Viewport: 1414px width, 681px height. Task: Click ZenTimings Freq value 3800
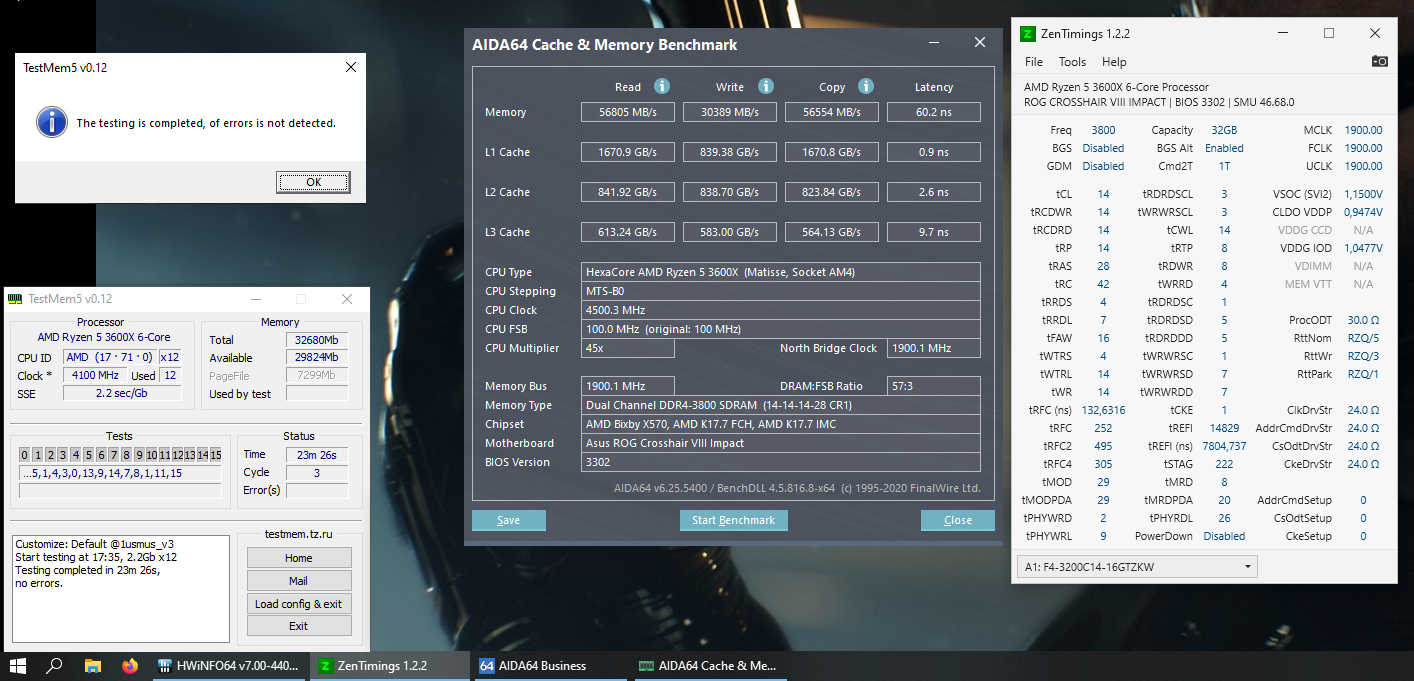[1103, 130]
